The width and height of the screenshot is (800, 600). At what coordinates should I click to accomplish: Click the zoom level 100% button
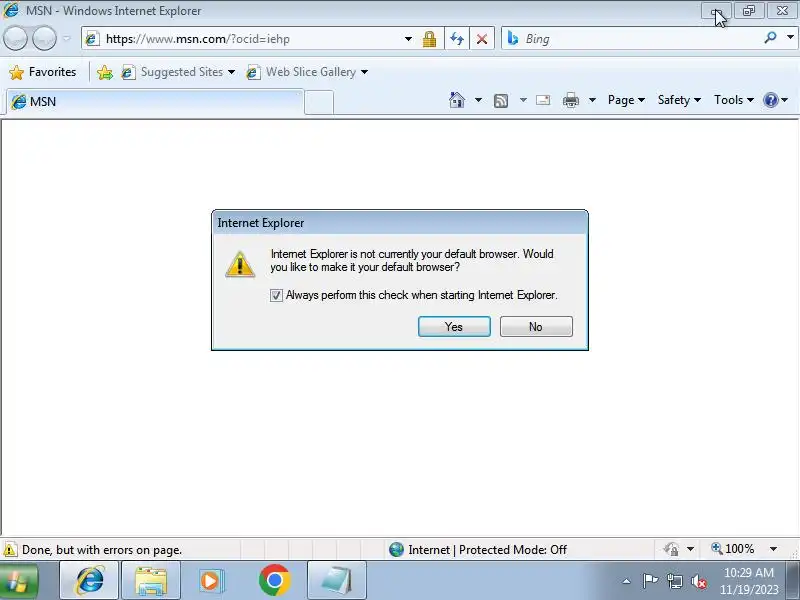tap(733, 549)
